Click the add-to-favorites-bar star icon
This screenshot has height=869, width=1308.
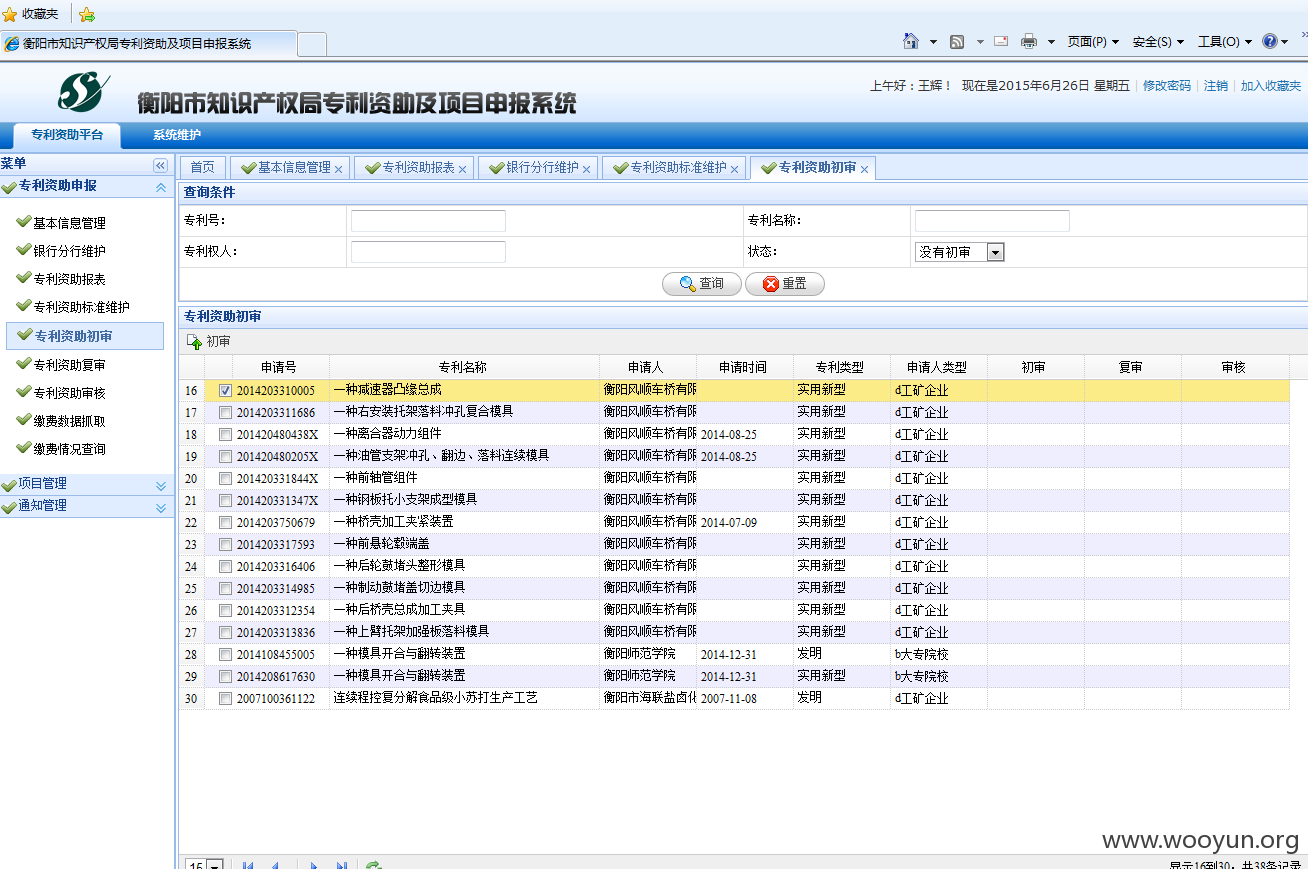(x=87, y=14)
